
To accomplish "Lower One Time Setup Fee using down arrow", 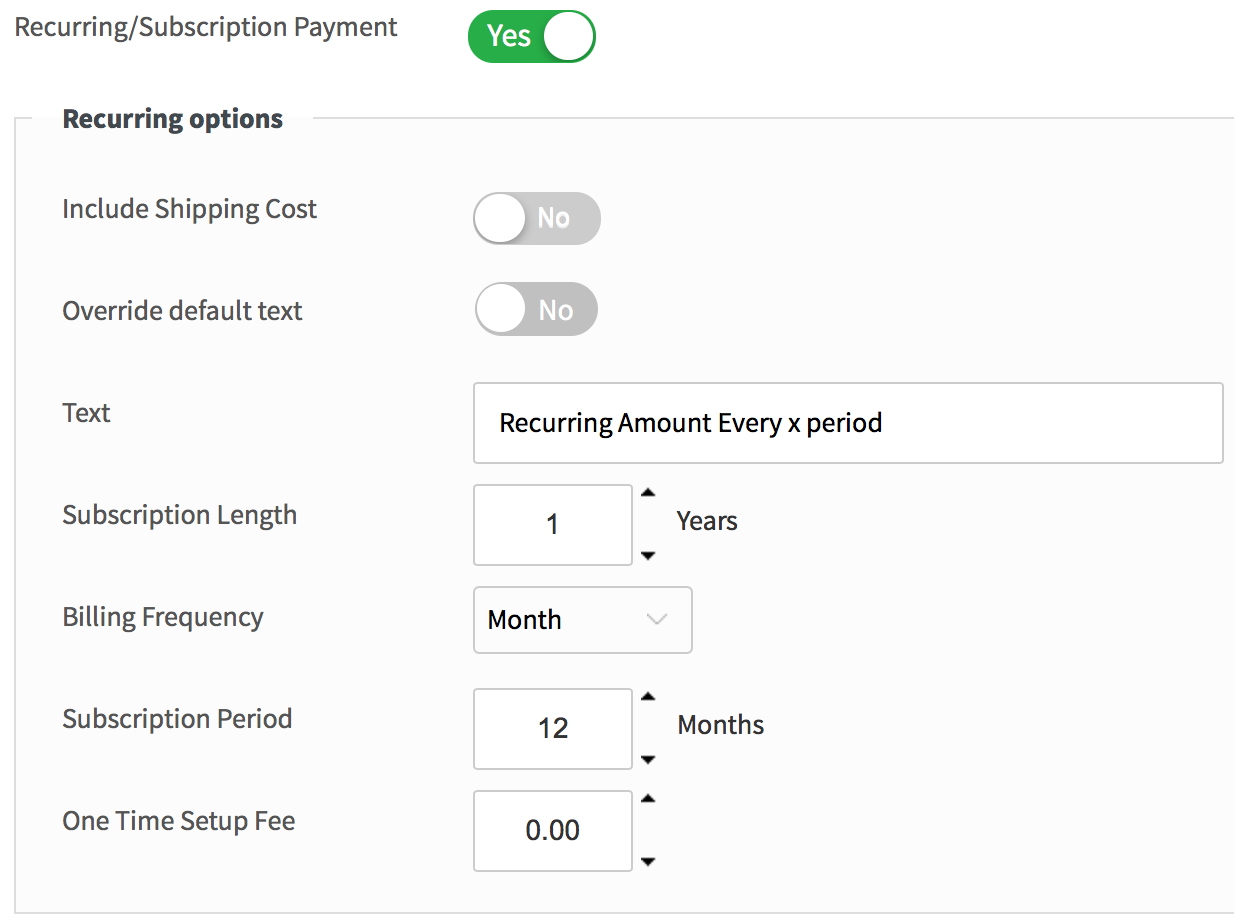I will coord(648,861).
